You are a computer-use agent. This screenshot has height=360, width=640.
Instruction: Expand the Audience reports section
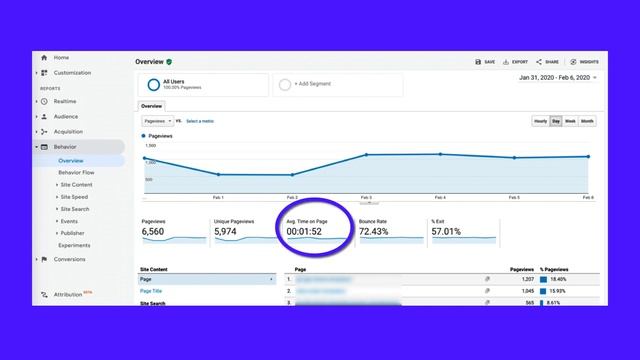click(36, 117)
